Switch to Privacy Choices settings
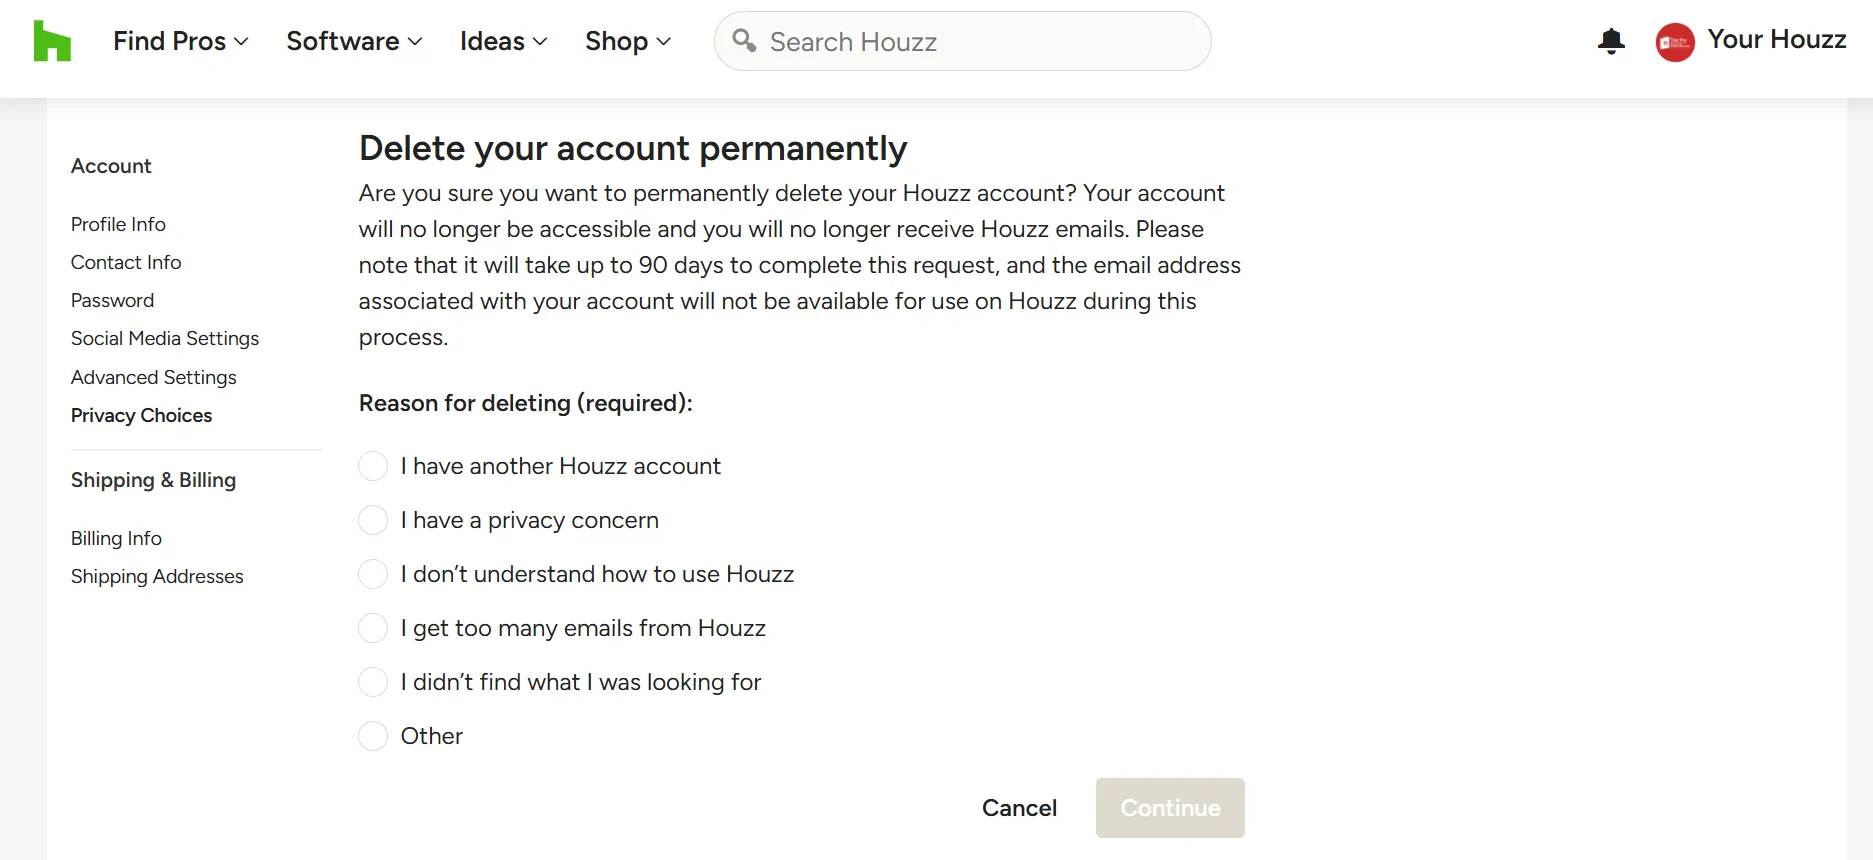Viewport: 1873px width, 860px height. pyautogui.click(x=141, y=415)
